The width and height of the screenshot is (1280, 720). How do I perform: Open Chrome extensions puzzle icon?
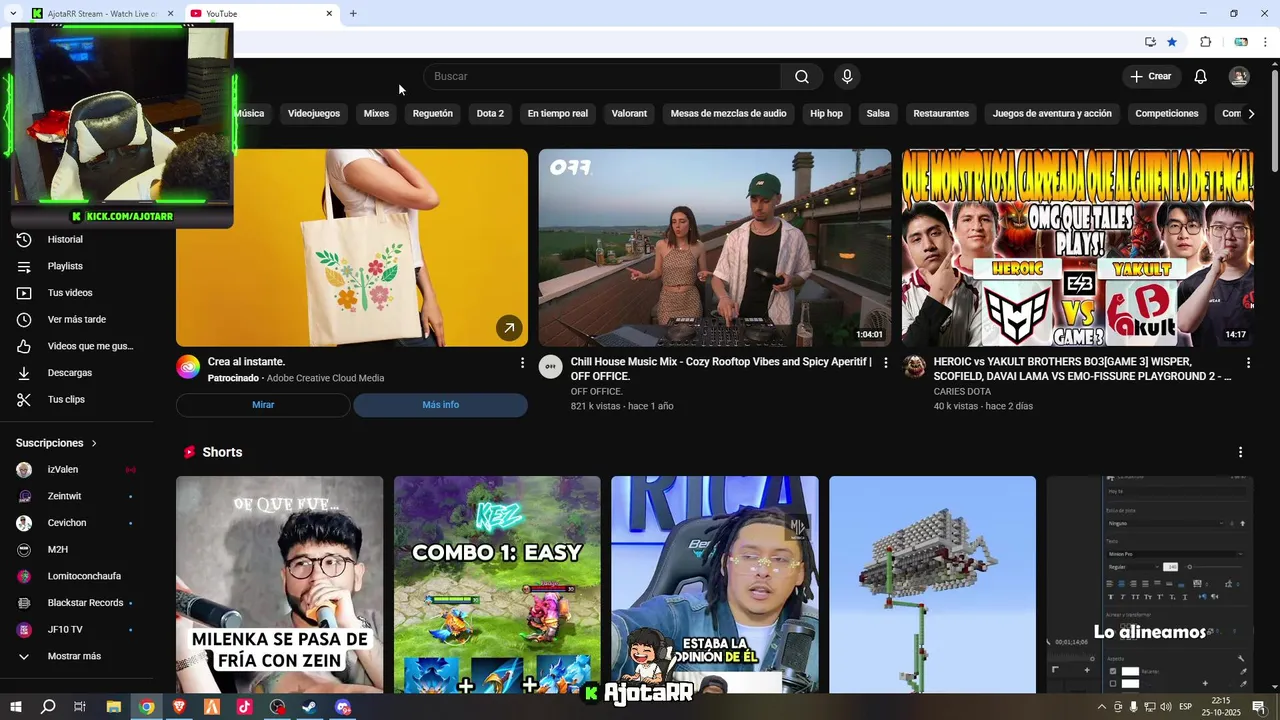pos(1205,42)
